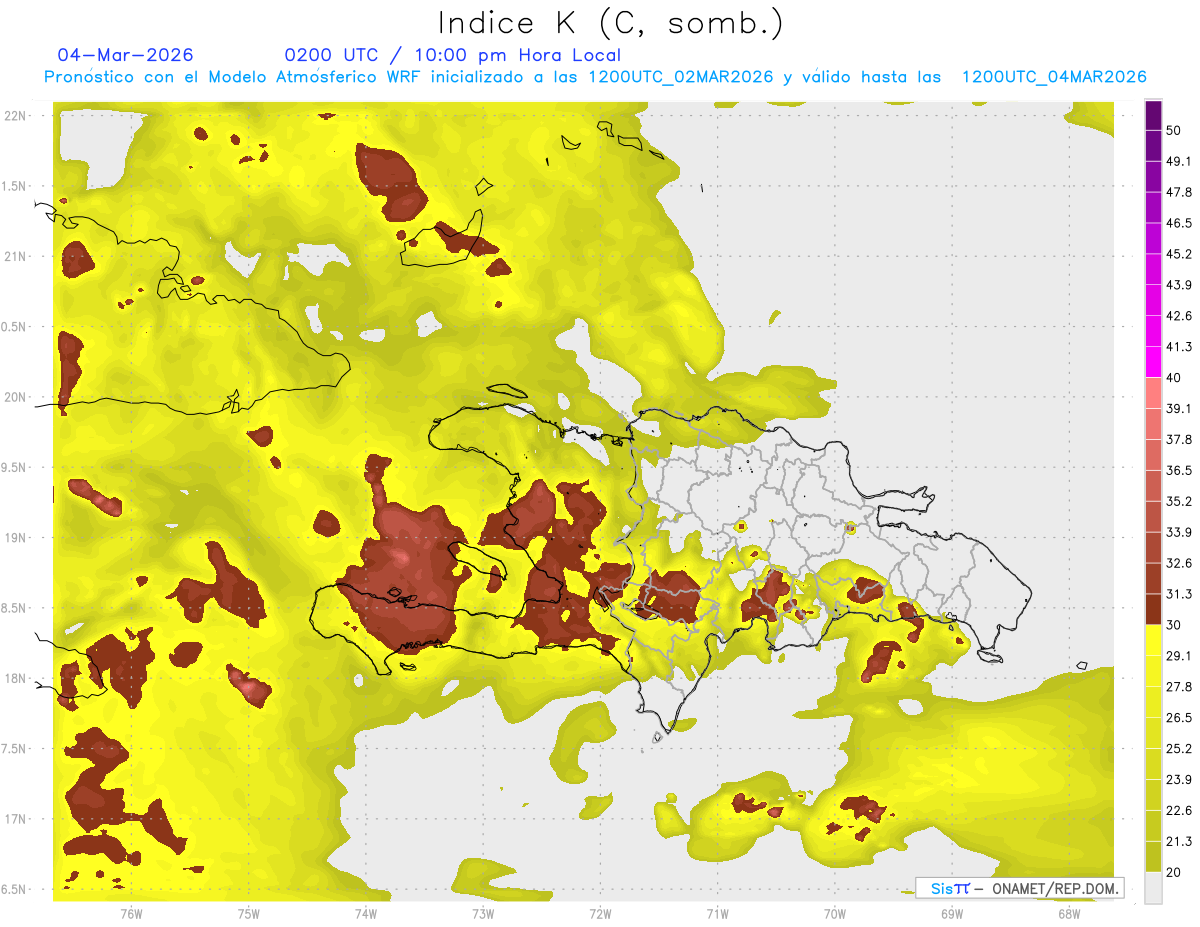The image size is (1200, 927).
Task: Click the colorbar value 23.9
Action: tap(1178, 780)
